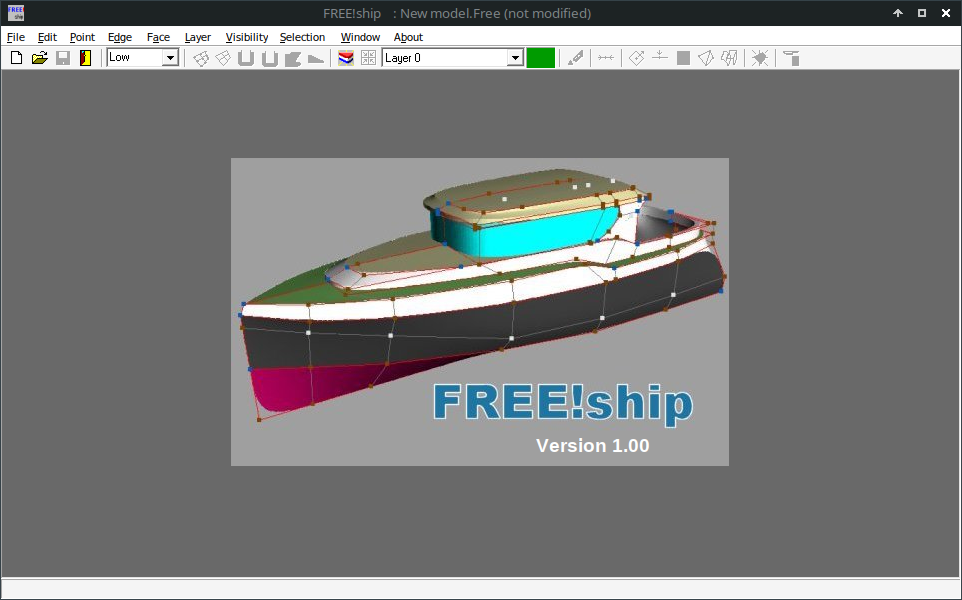Open the Visibility menu
Image resolution: width=962 pixels, height=600 pixels.
pos(247,37)
